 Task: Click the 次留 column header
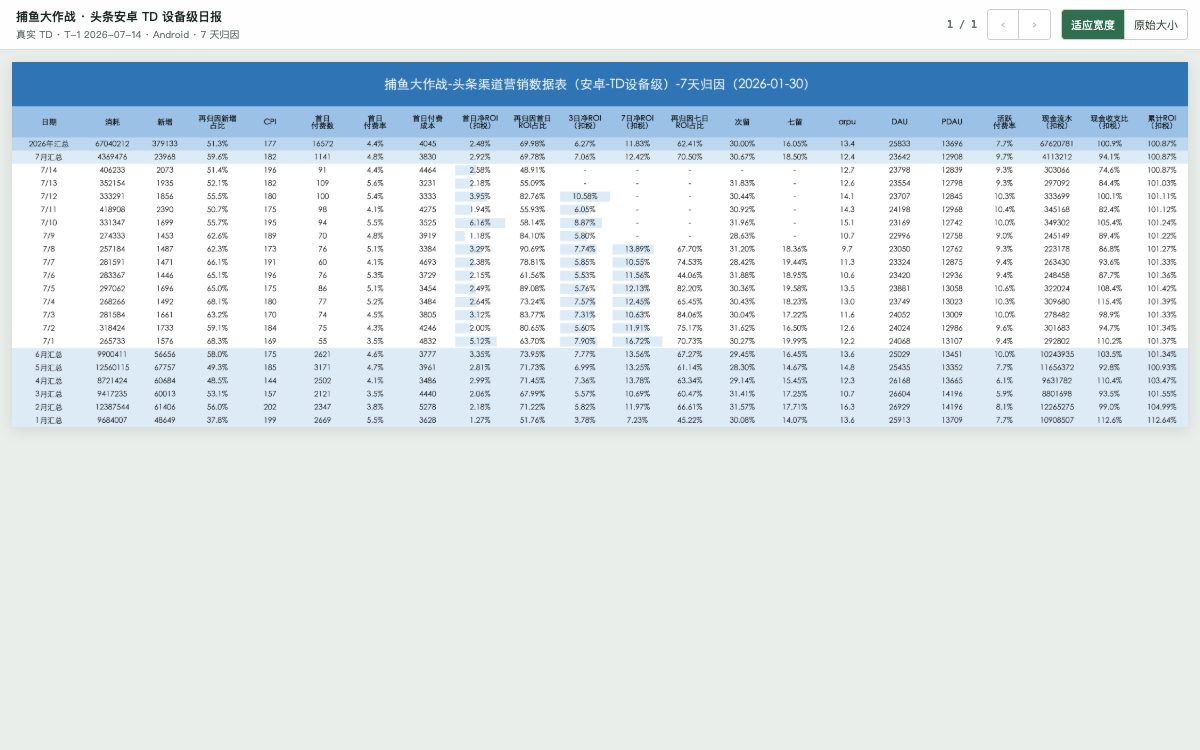(742, 122)
